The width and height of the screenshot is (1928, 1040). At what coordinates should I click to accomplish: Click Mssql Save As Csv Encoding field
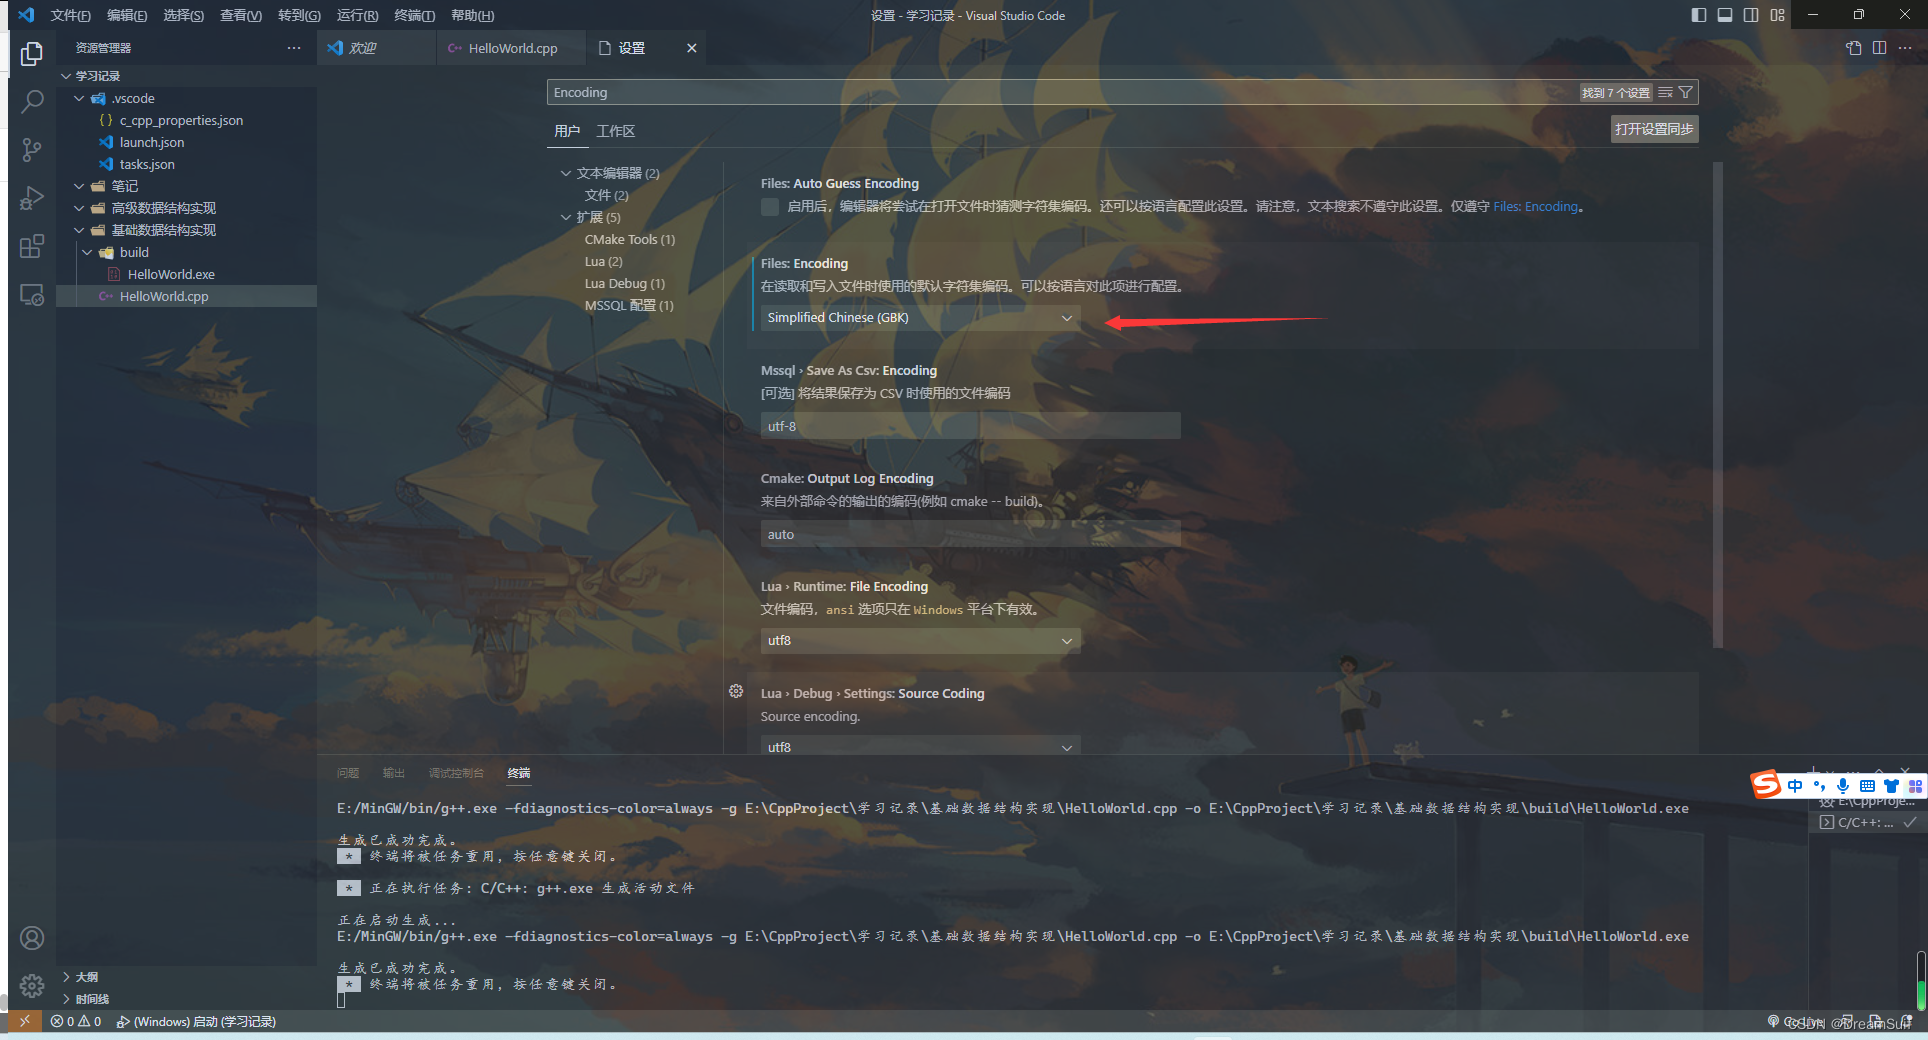point(970,426)
